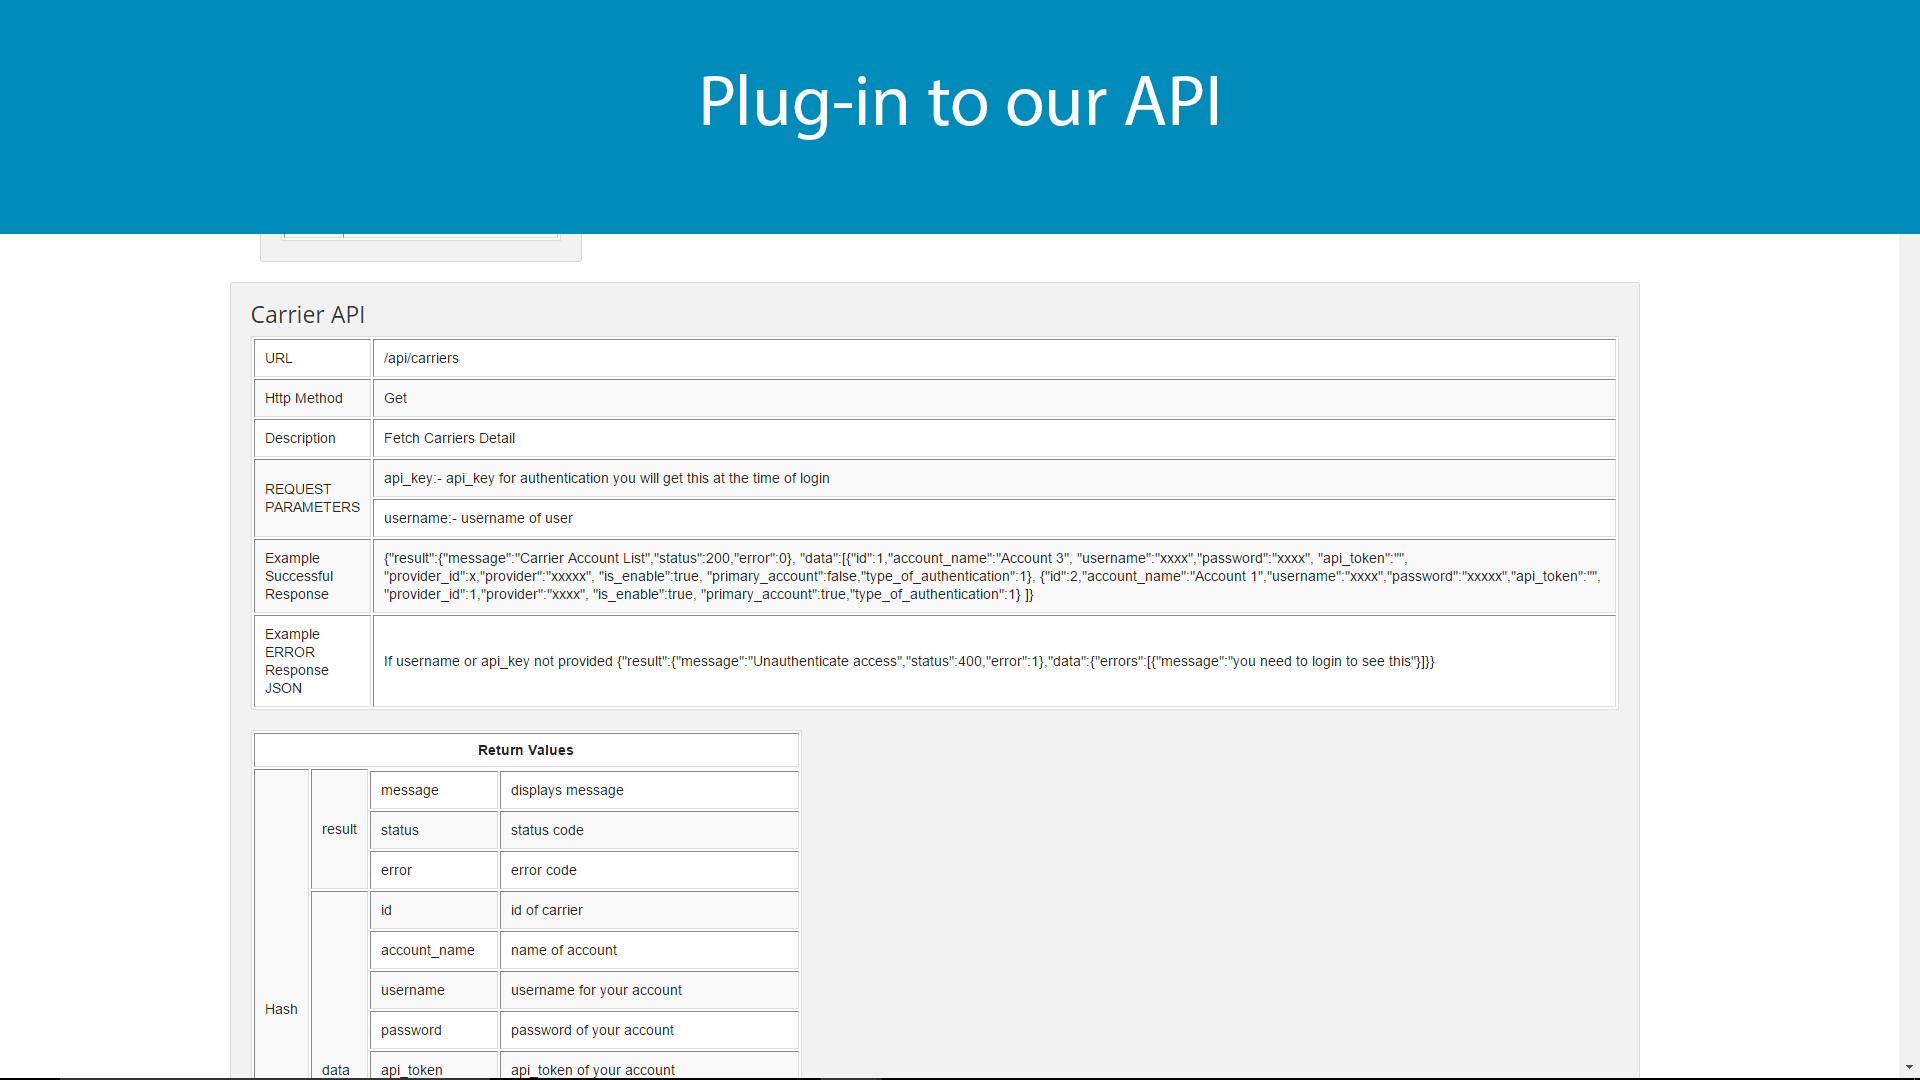Click the 'username:- username of user' row

(478, 518)
